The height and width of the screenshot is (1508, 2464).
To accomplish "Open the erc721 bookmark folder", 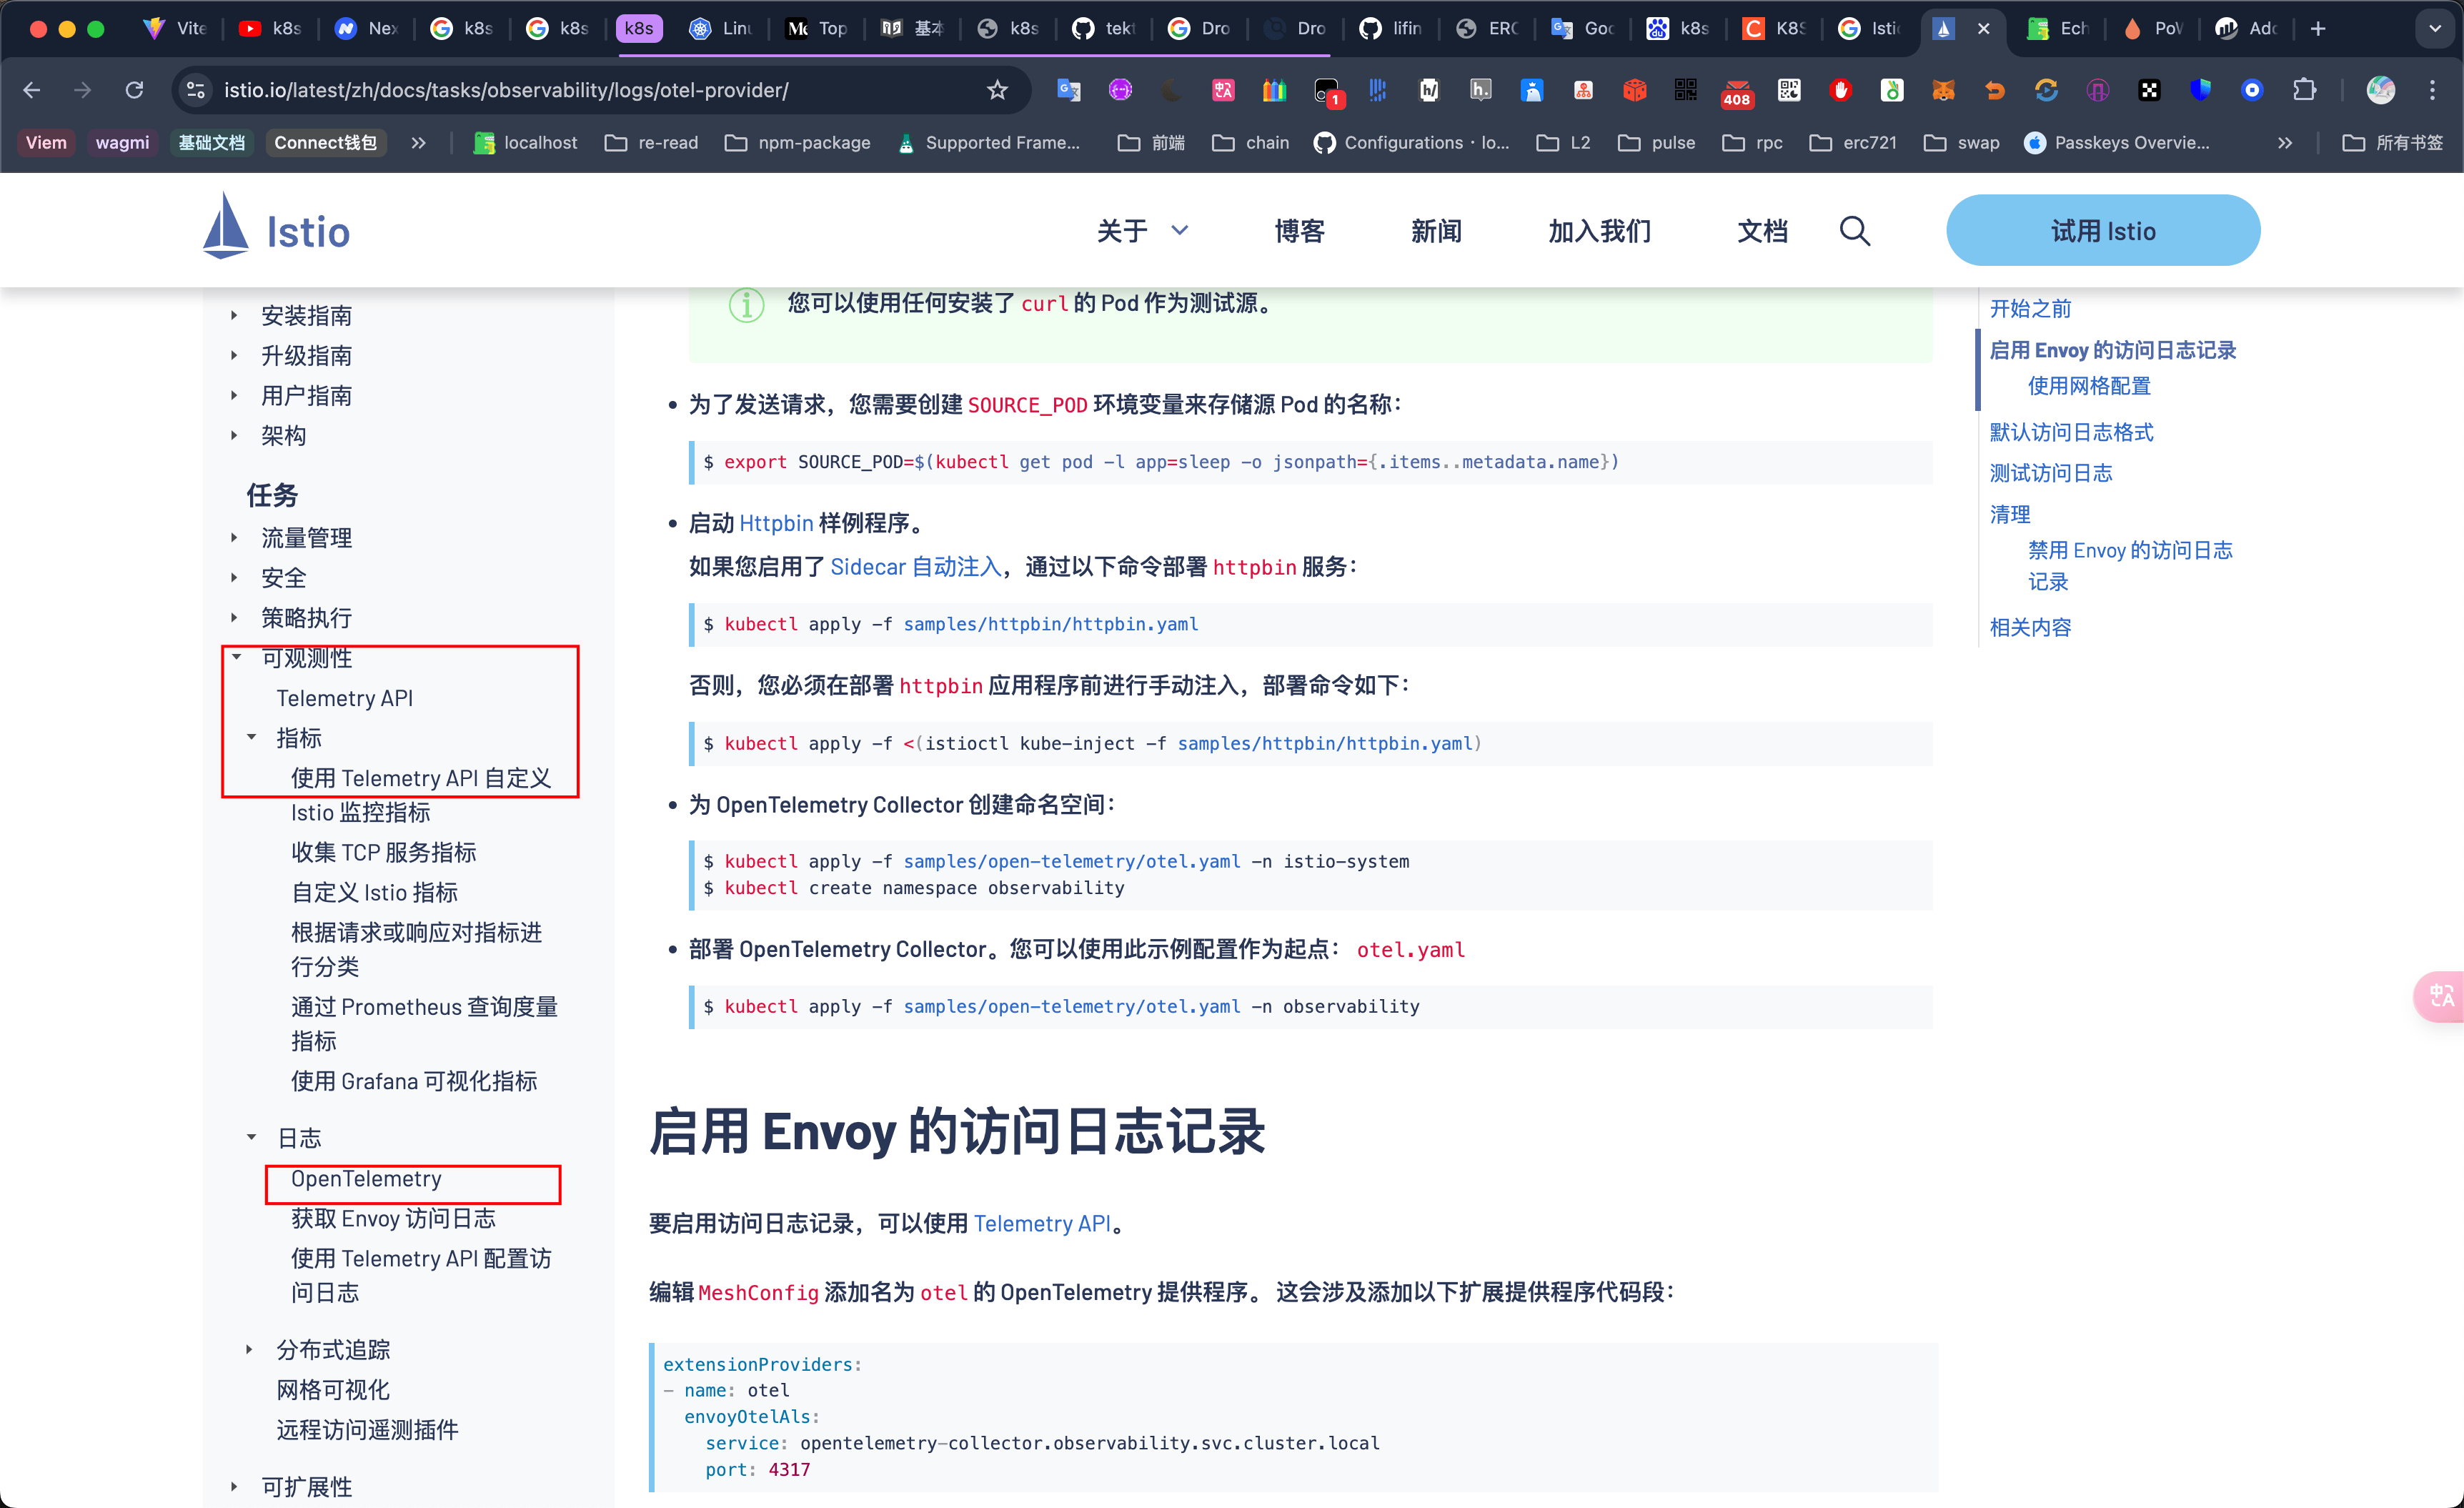I will [1853, 143].
